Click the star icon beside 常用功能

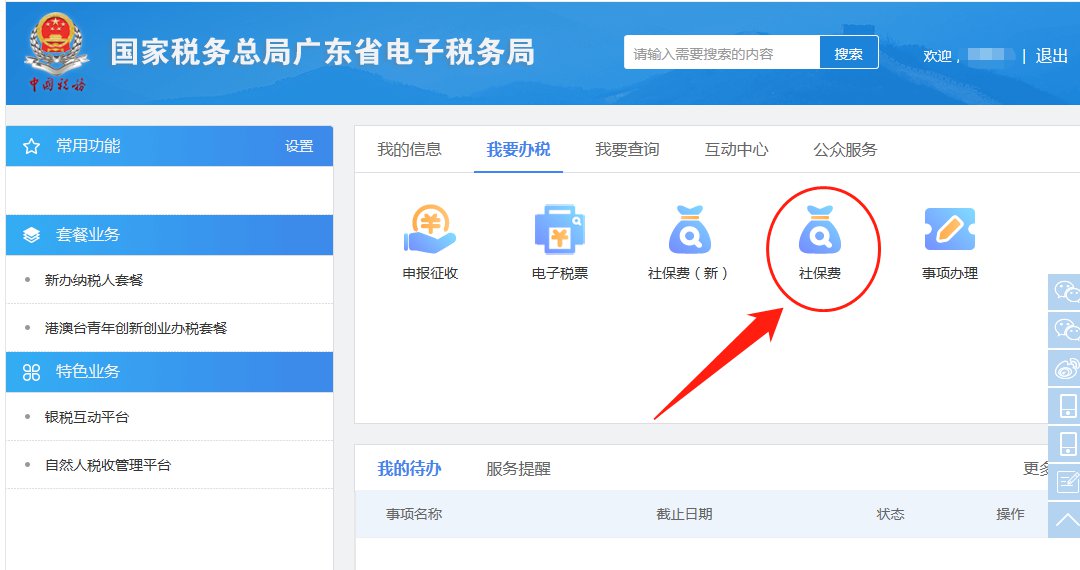tap(31, 146)
